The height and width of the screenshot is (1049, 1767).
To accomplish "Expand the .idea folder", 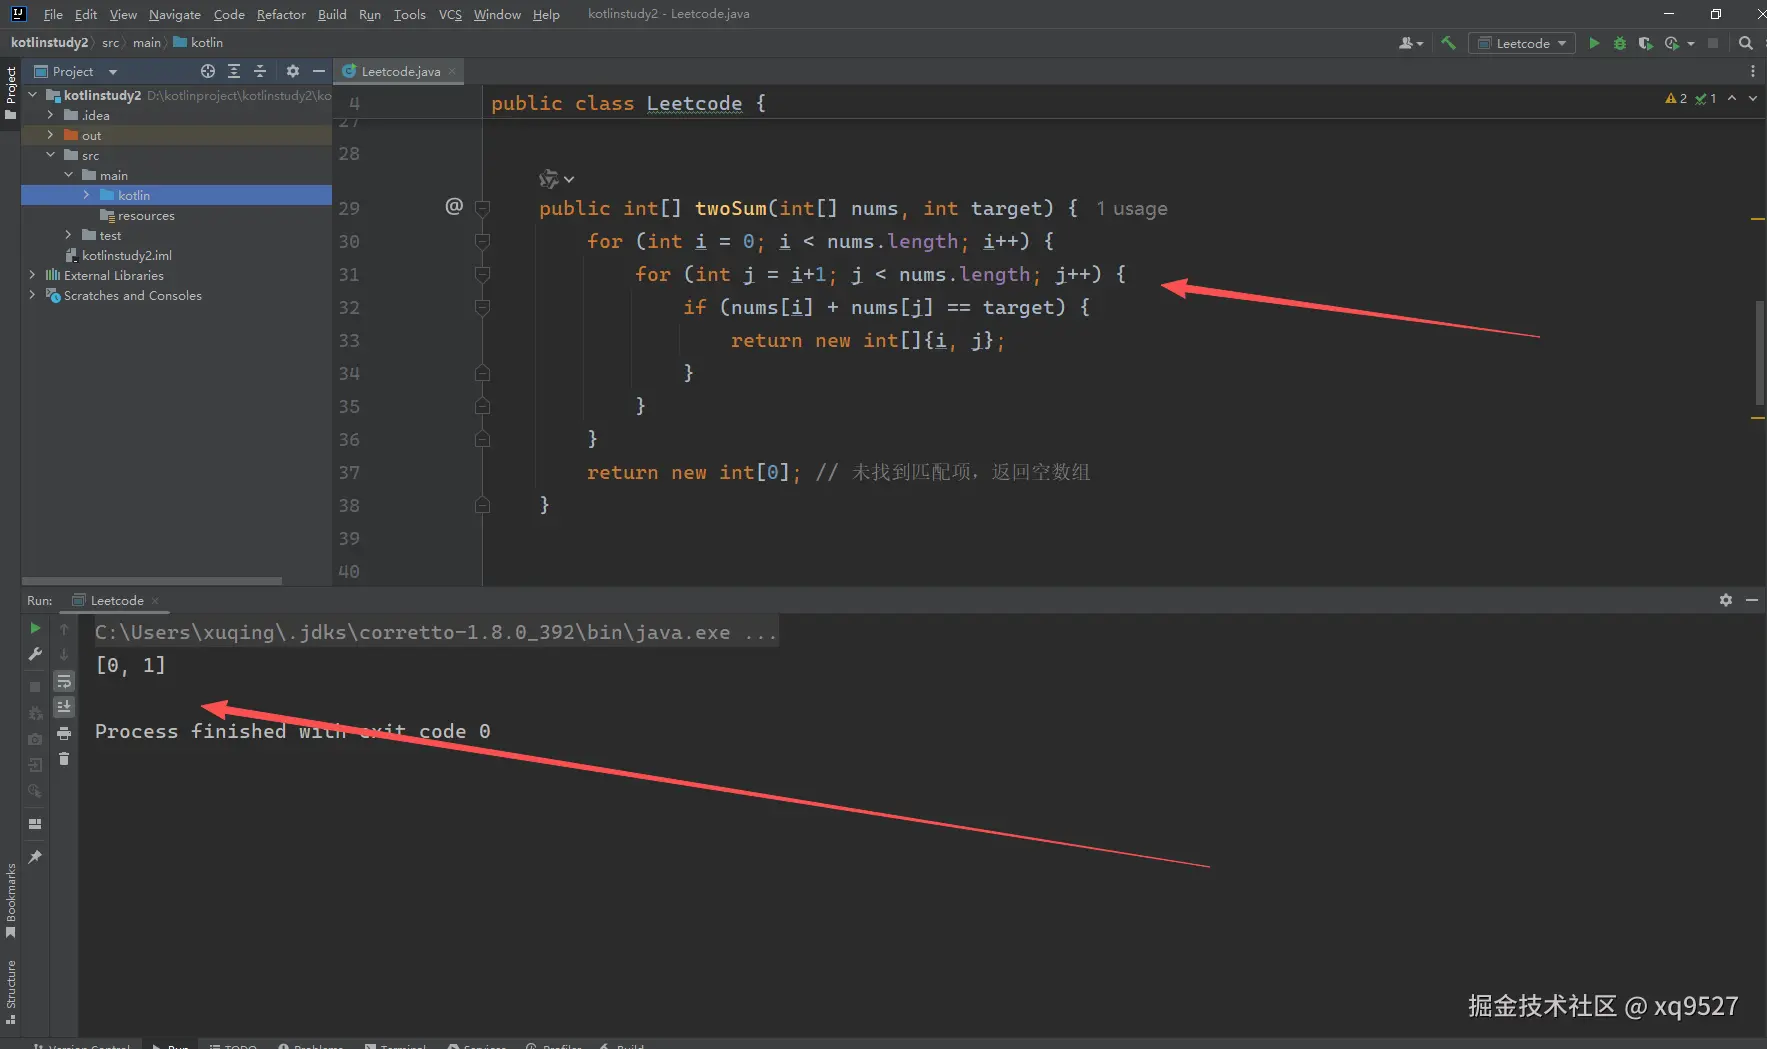I will (50, 115).
